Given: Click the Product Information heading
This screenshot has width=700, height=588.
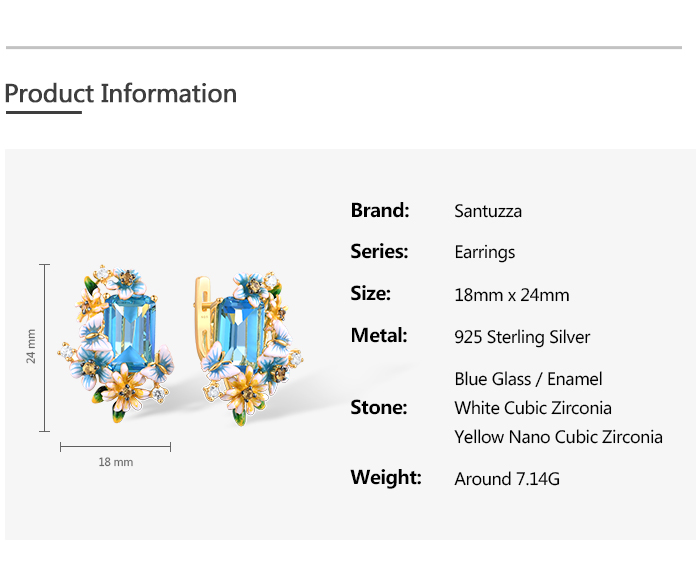Looking at the screenshot, I should click(121, 94).
